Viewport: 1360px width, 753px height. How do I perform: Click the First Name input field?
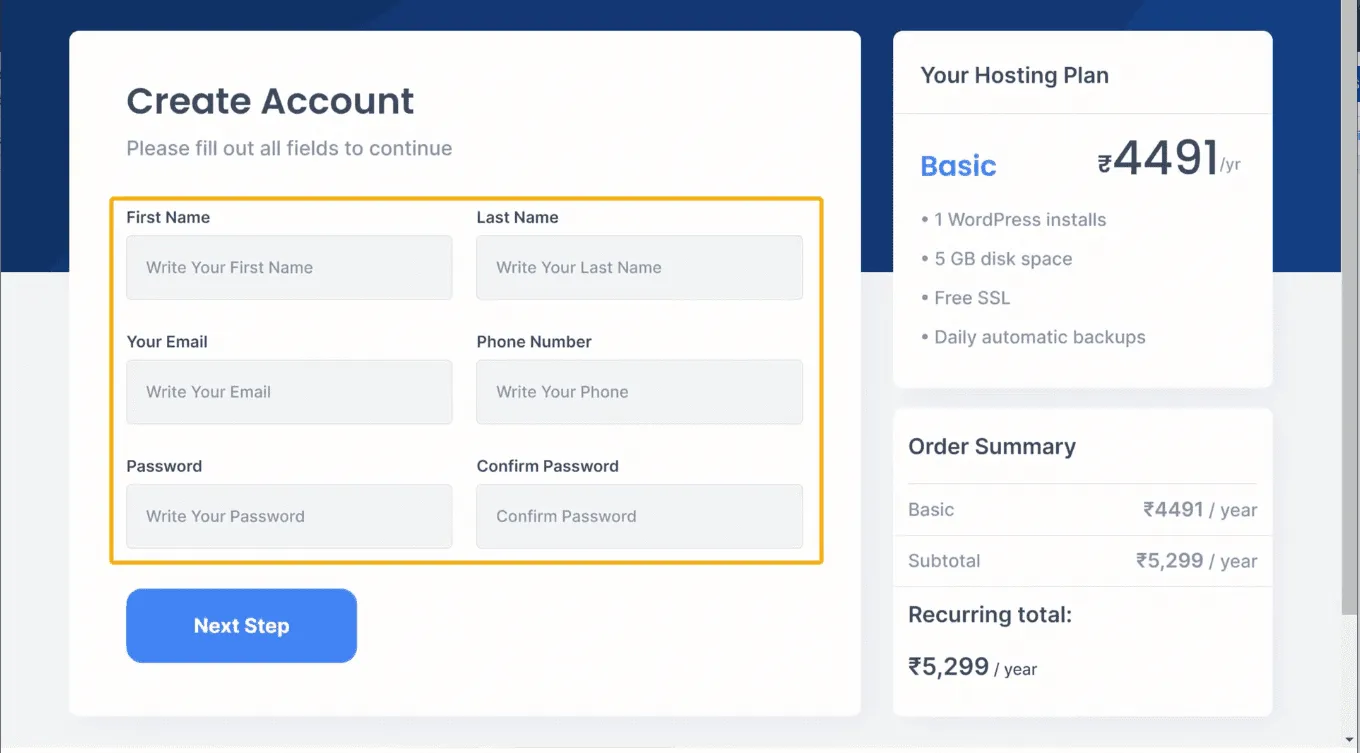tap(289, 268)
